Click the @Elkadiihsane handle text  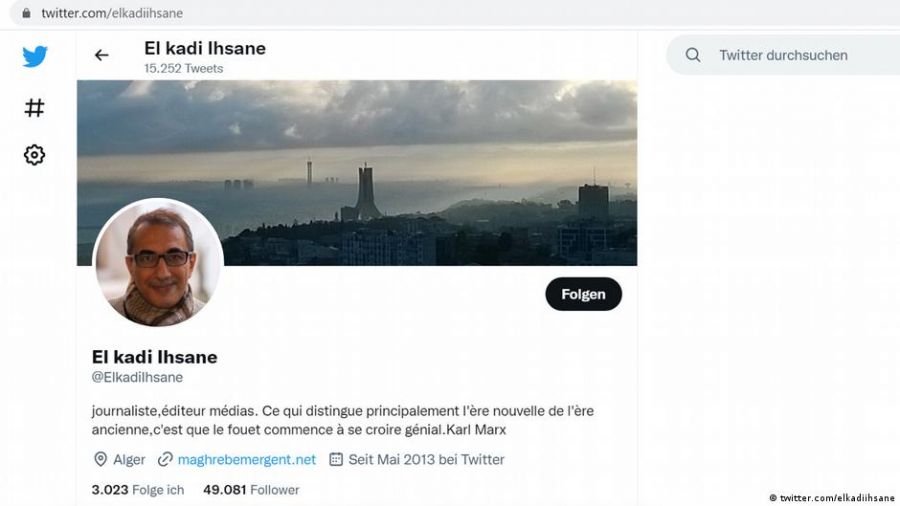point(137,378)
